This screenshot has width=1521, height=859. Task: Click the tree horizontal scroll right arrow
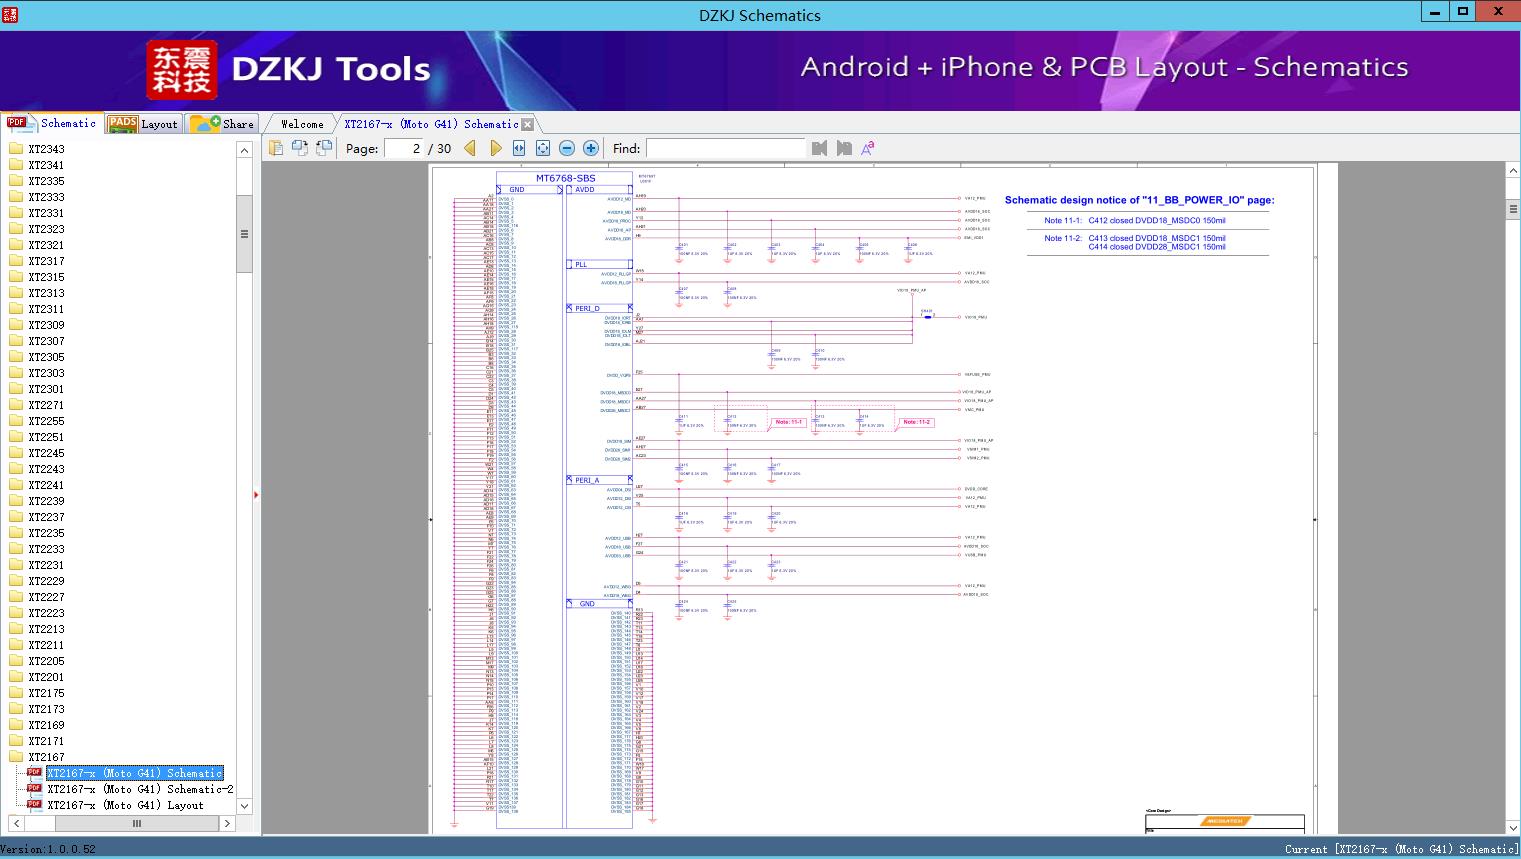click(227, 824)
